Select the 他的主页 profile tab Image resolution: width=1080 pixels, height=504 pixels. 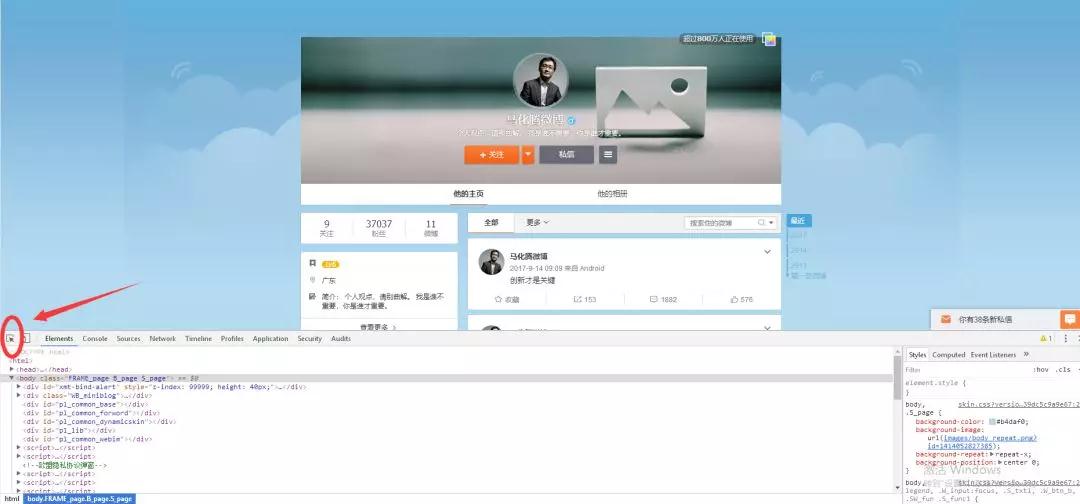click(468, 194)
